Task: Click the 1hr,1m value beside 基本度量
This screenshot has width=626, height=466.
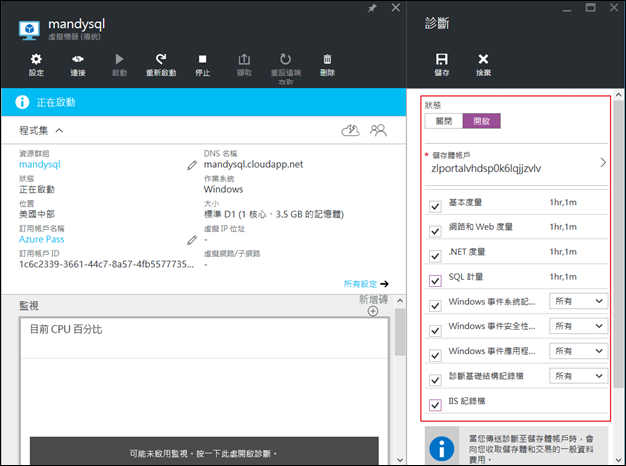Action: 563,202
